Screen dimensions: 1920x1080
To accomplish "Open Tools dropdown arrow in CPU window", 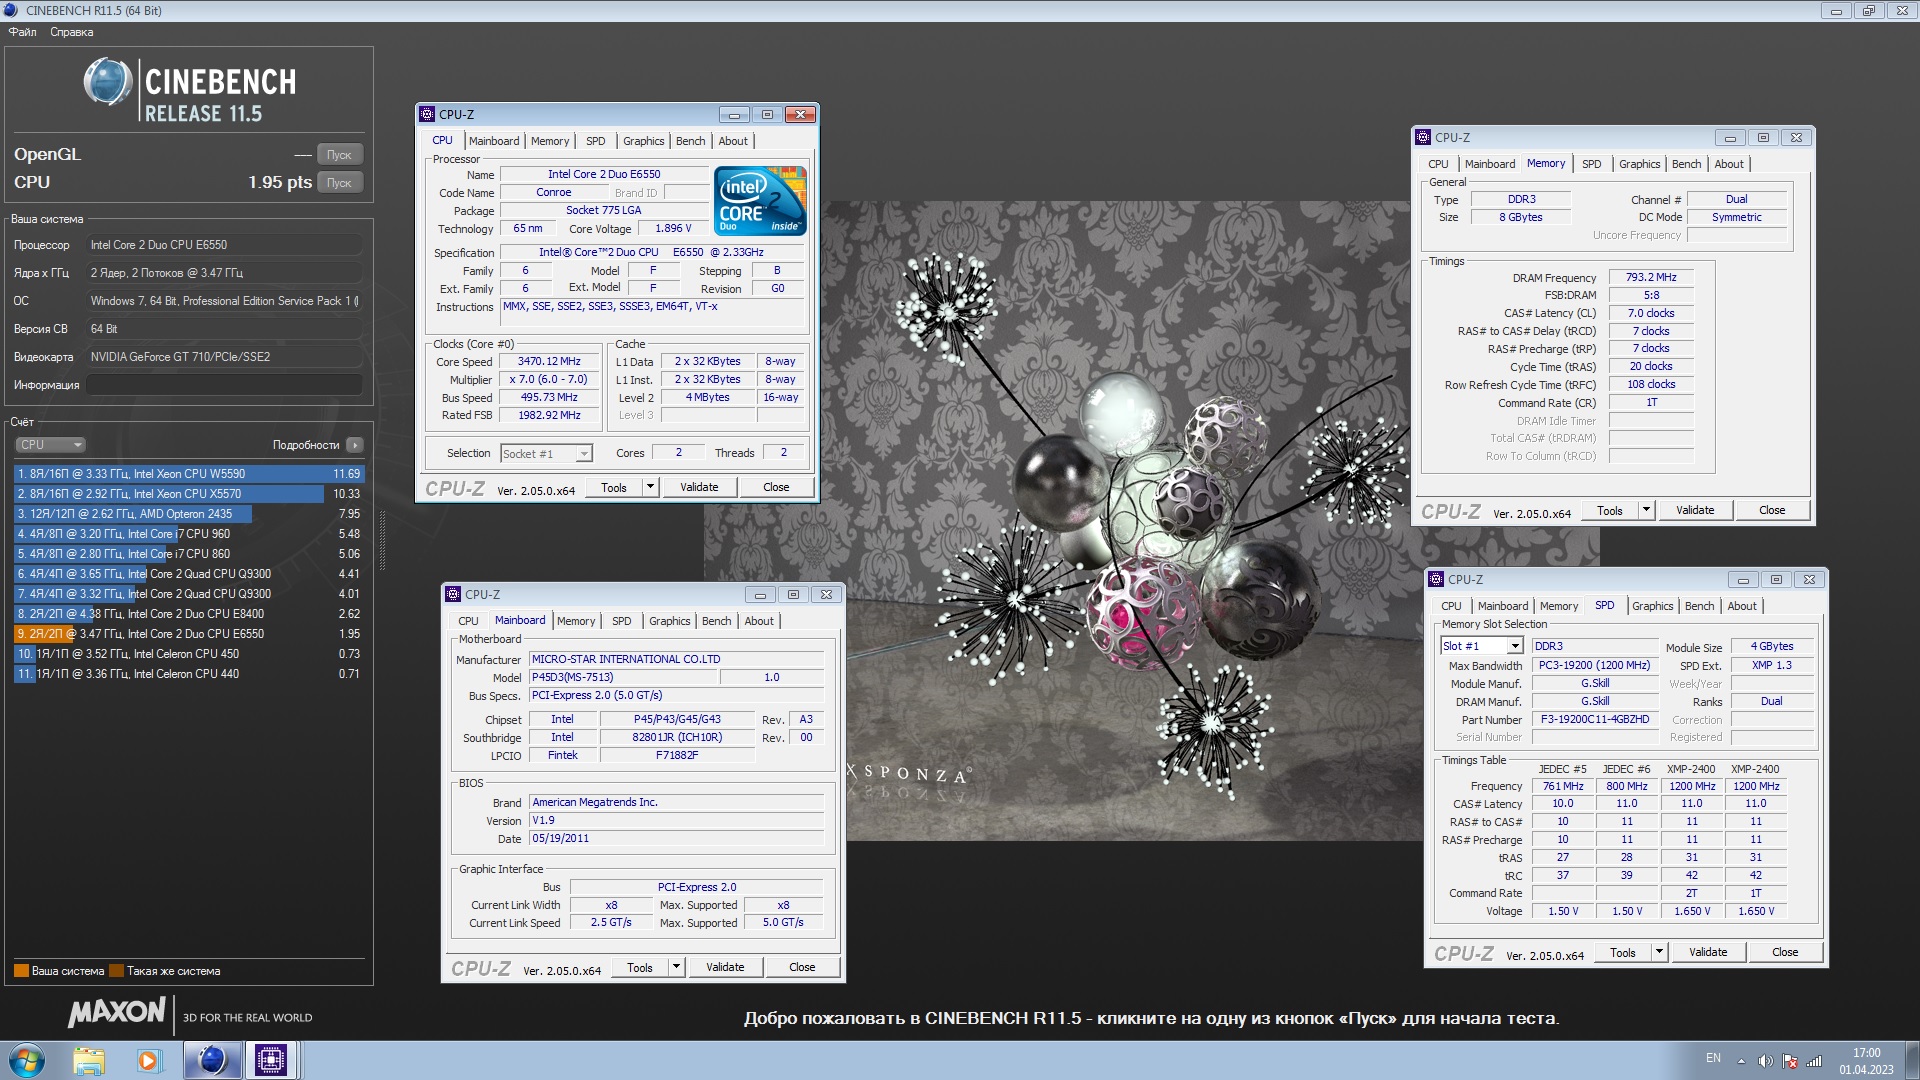I will [x=650, y=487].
